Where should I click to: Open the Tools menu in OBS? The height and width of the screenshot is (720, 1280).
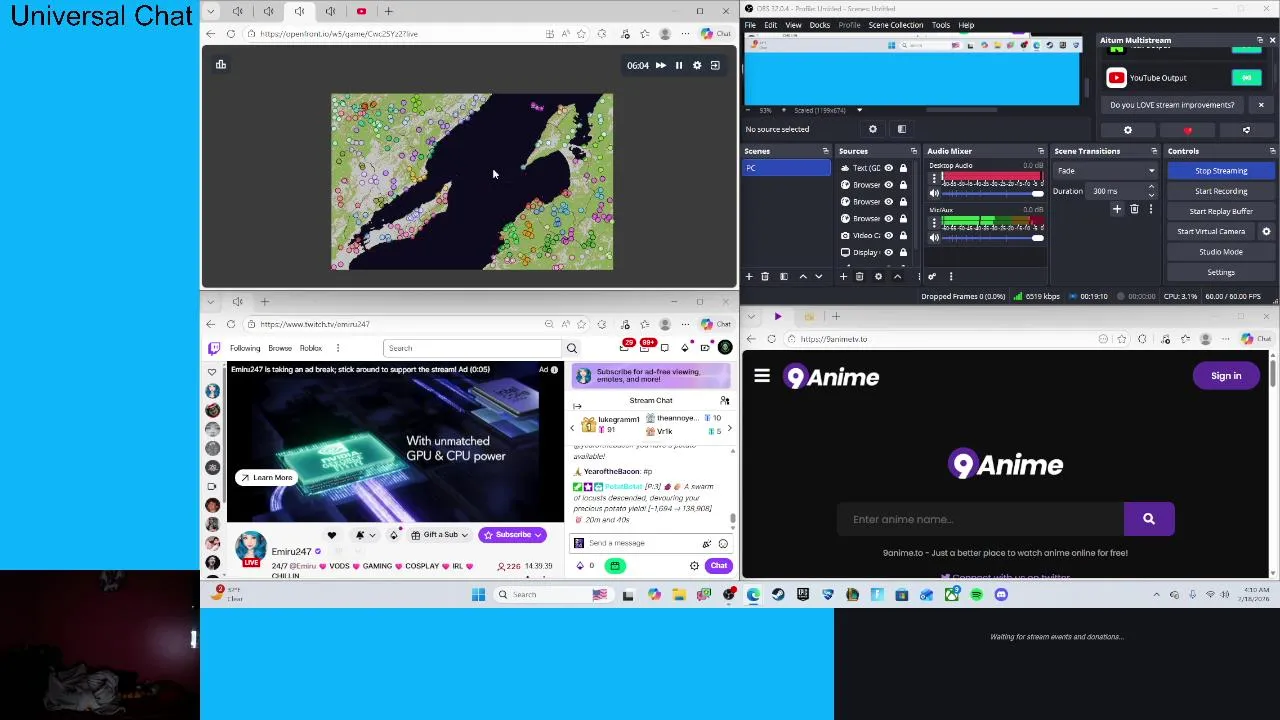pos(941,25)
